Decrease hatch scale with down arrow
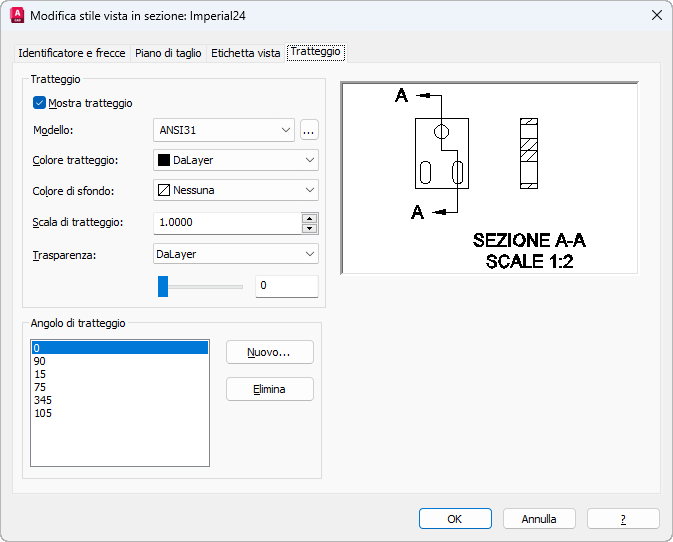The image size is (673, 542). pos(310,228)
